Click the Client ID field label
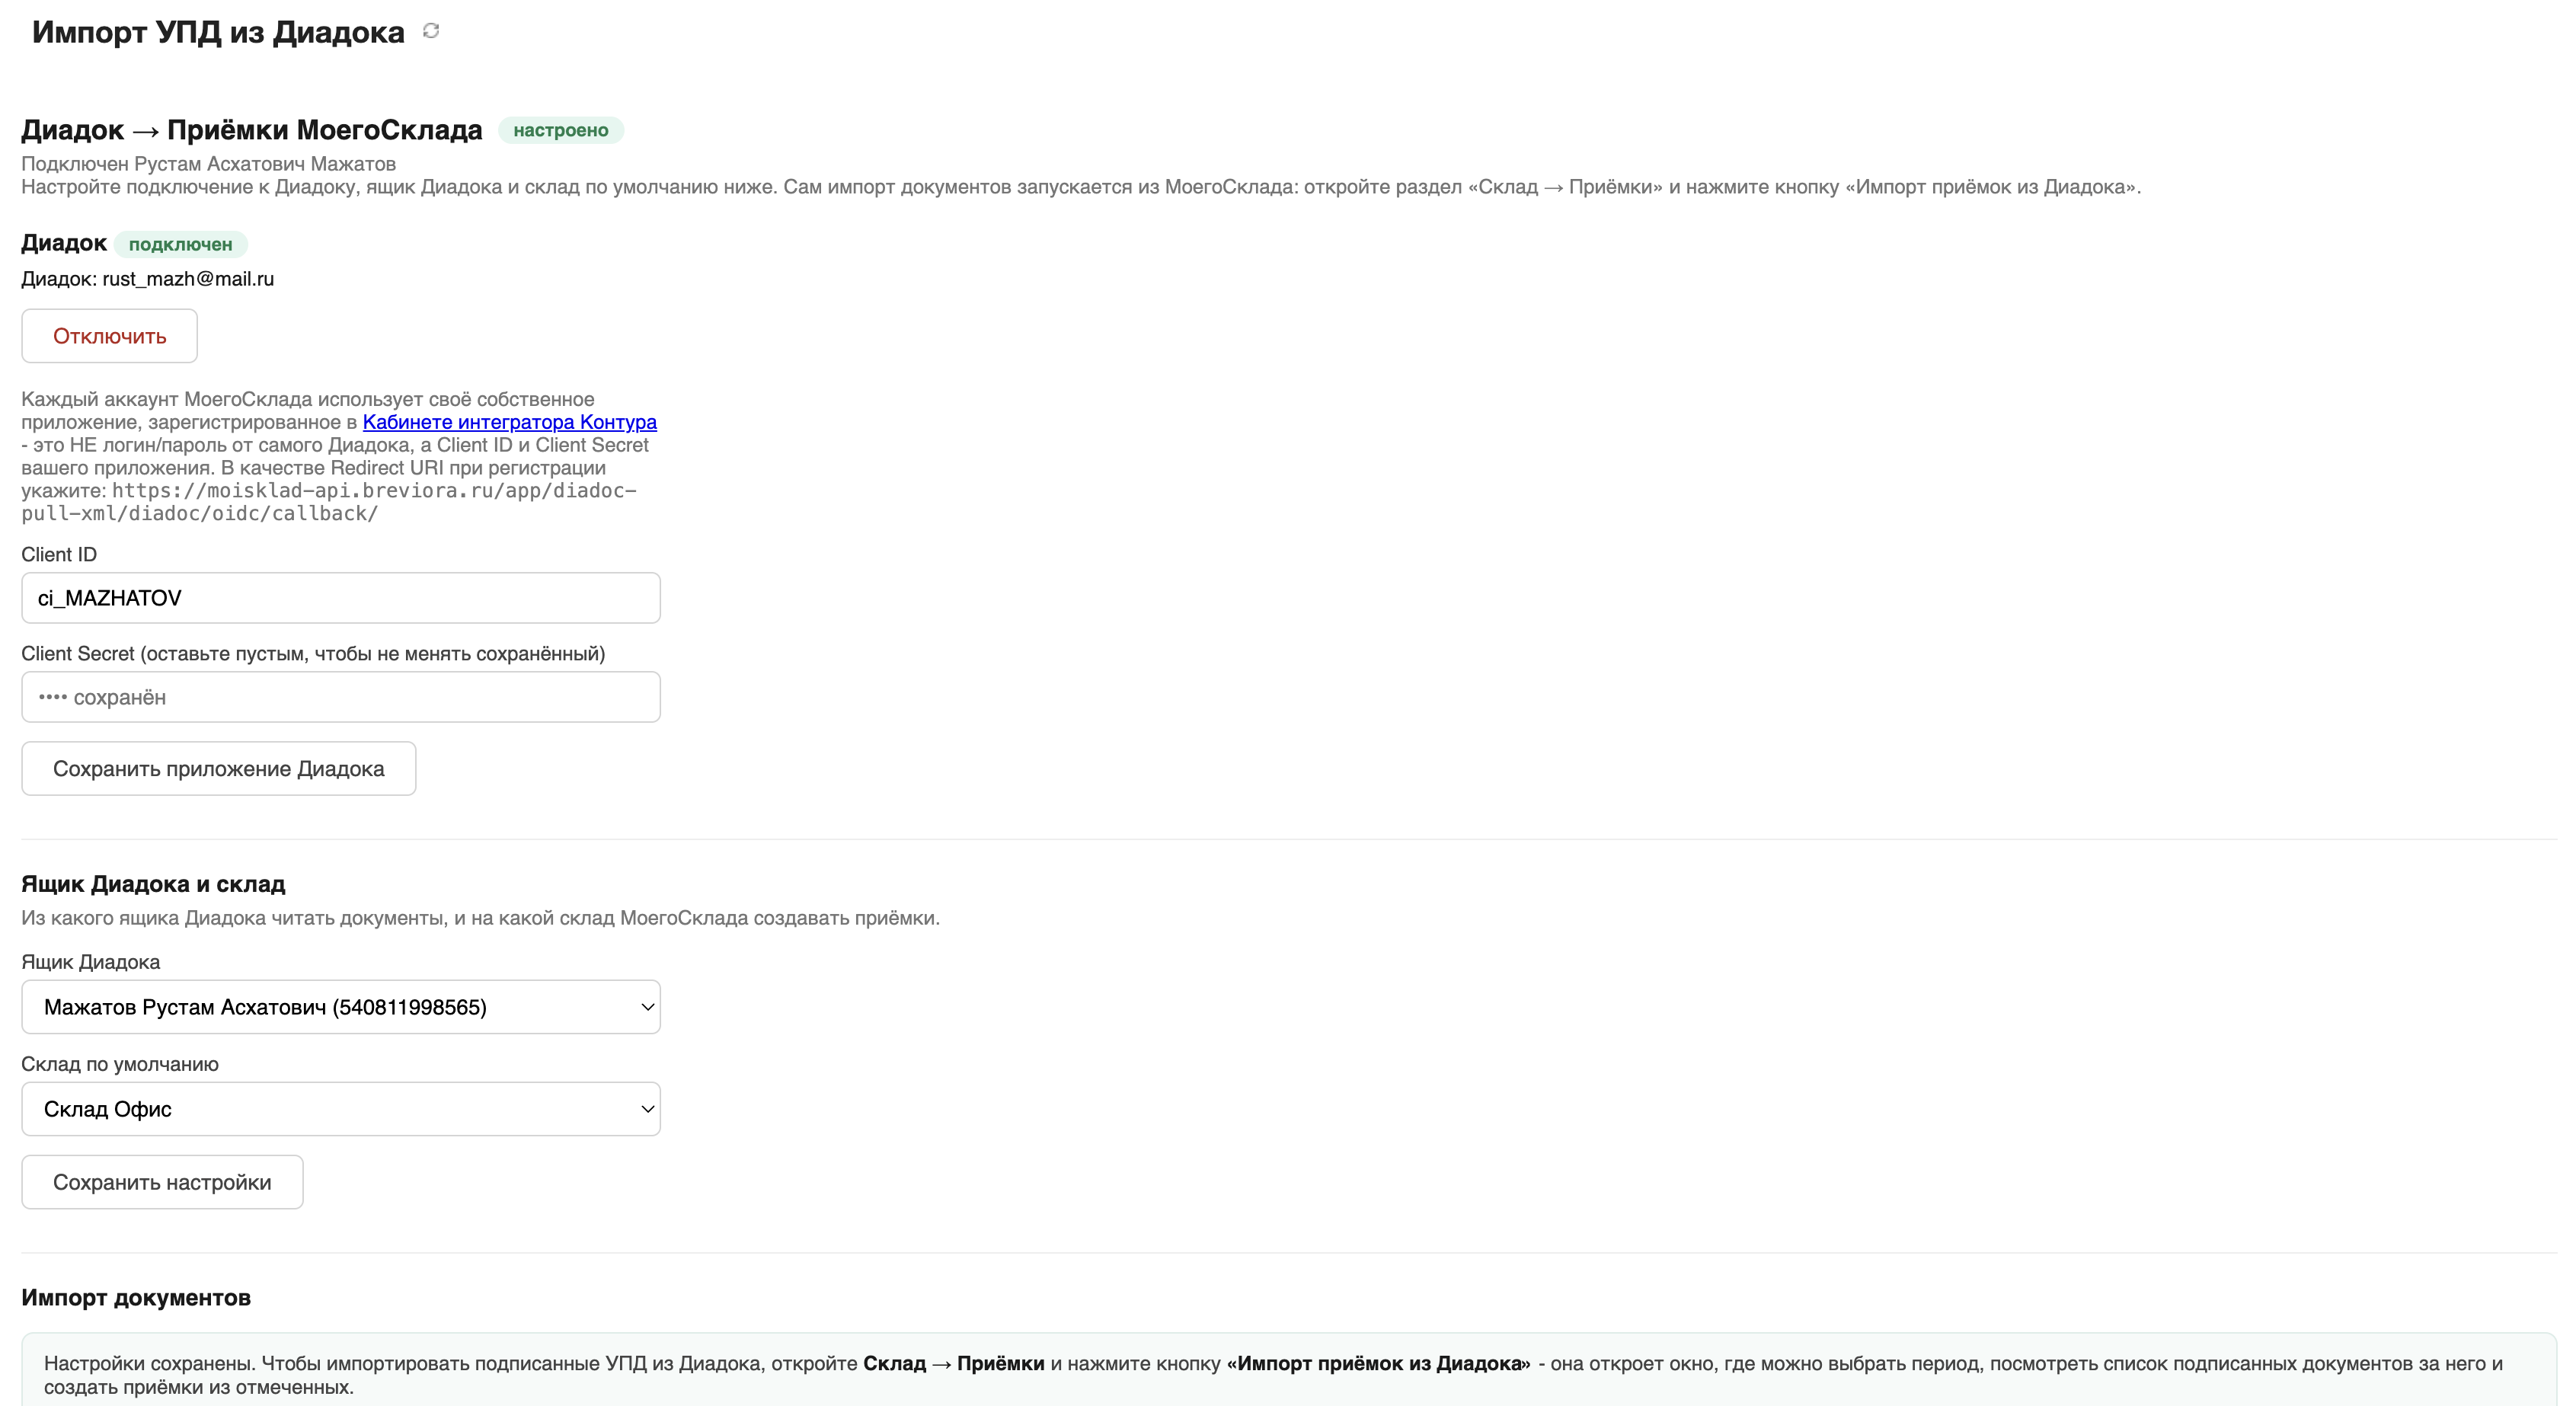The width and height of the screenshot is (2576, 1406). [59, 555]
